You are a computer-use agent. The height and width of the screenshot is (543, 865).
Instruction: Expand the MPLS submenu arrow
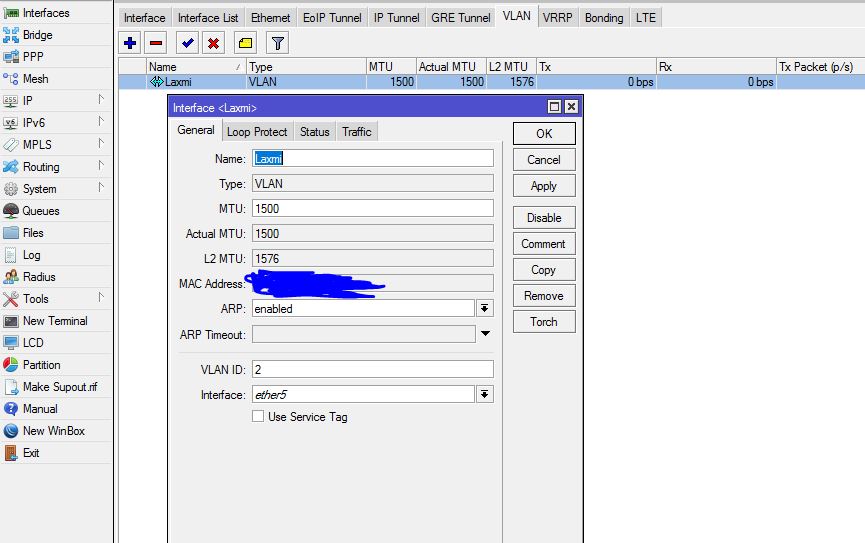click(101, 143)
